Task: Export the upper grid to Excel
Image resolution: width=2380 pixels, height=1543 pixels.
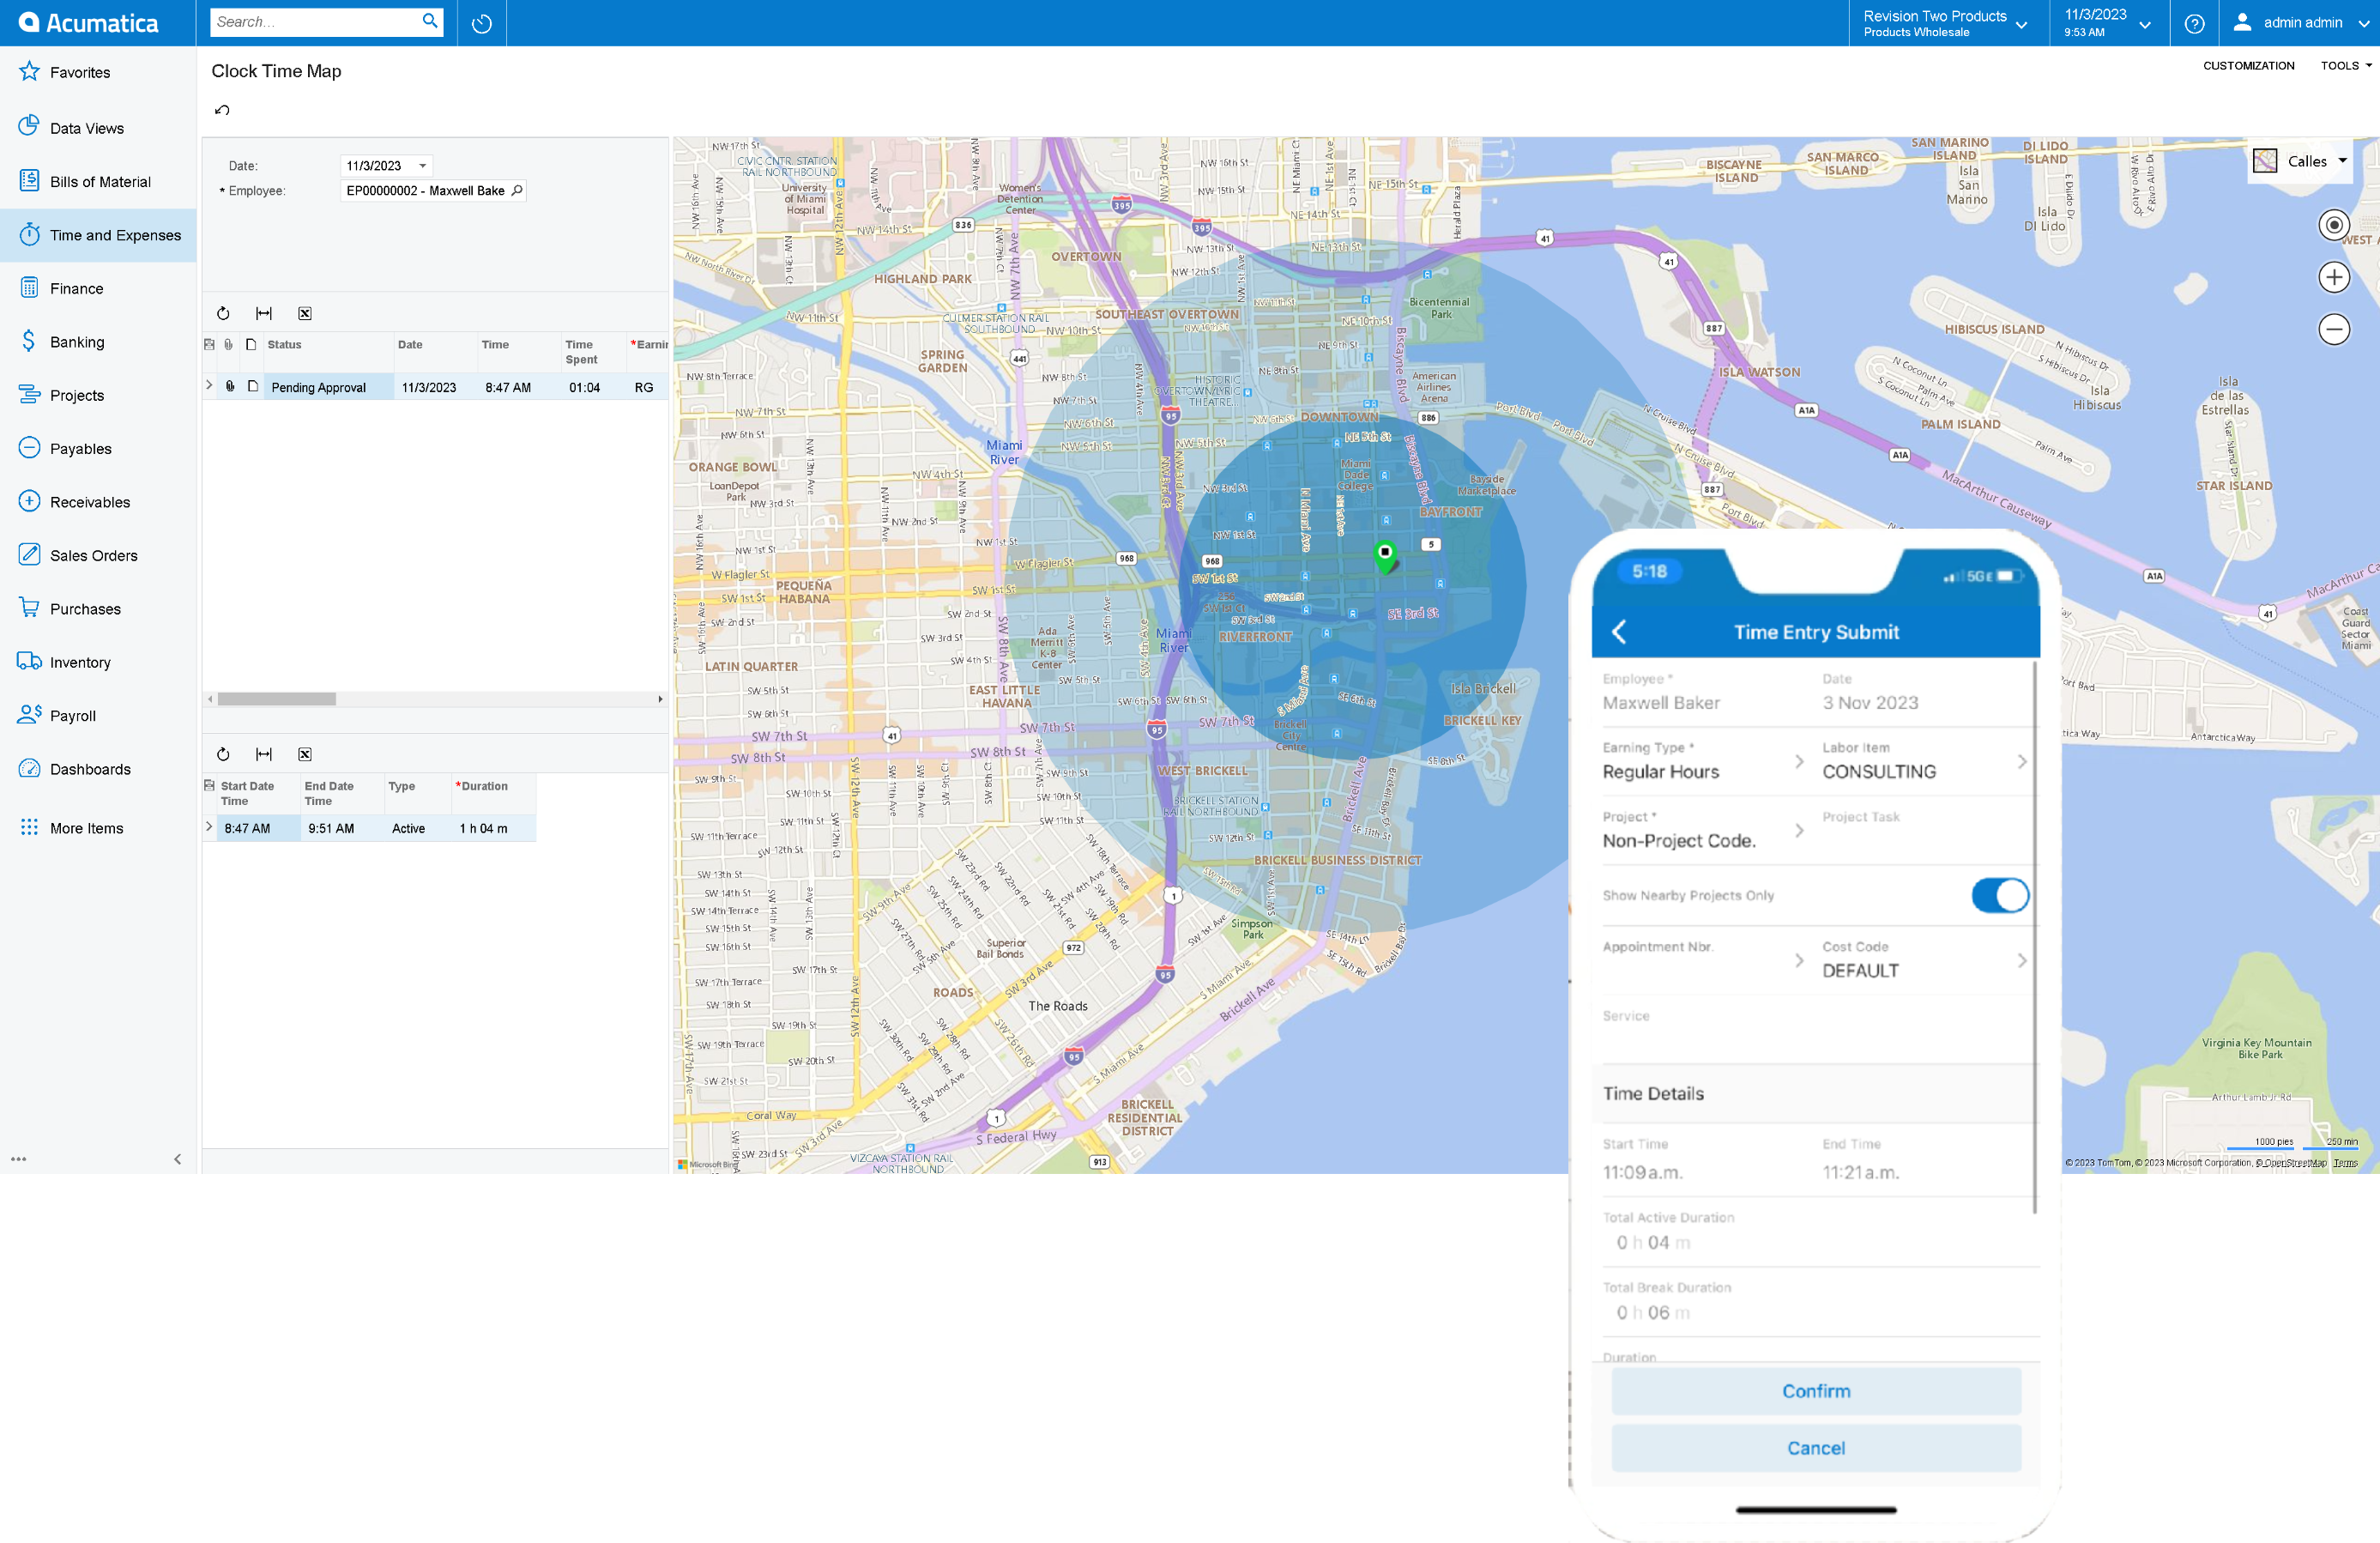Action: [305, 313]
